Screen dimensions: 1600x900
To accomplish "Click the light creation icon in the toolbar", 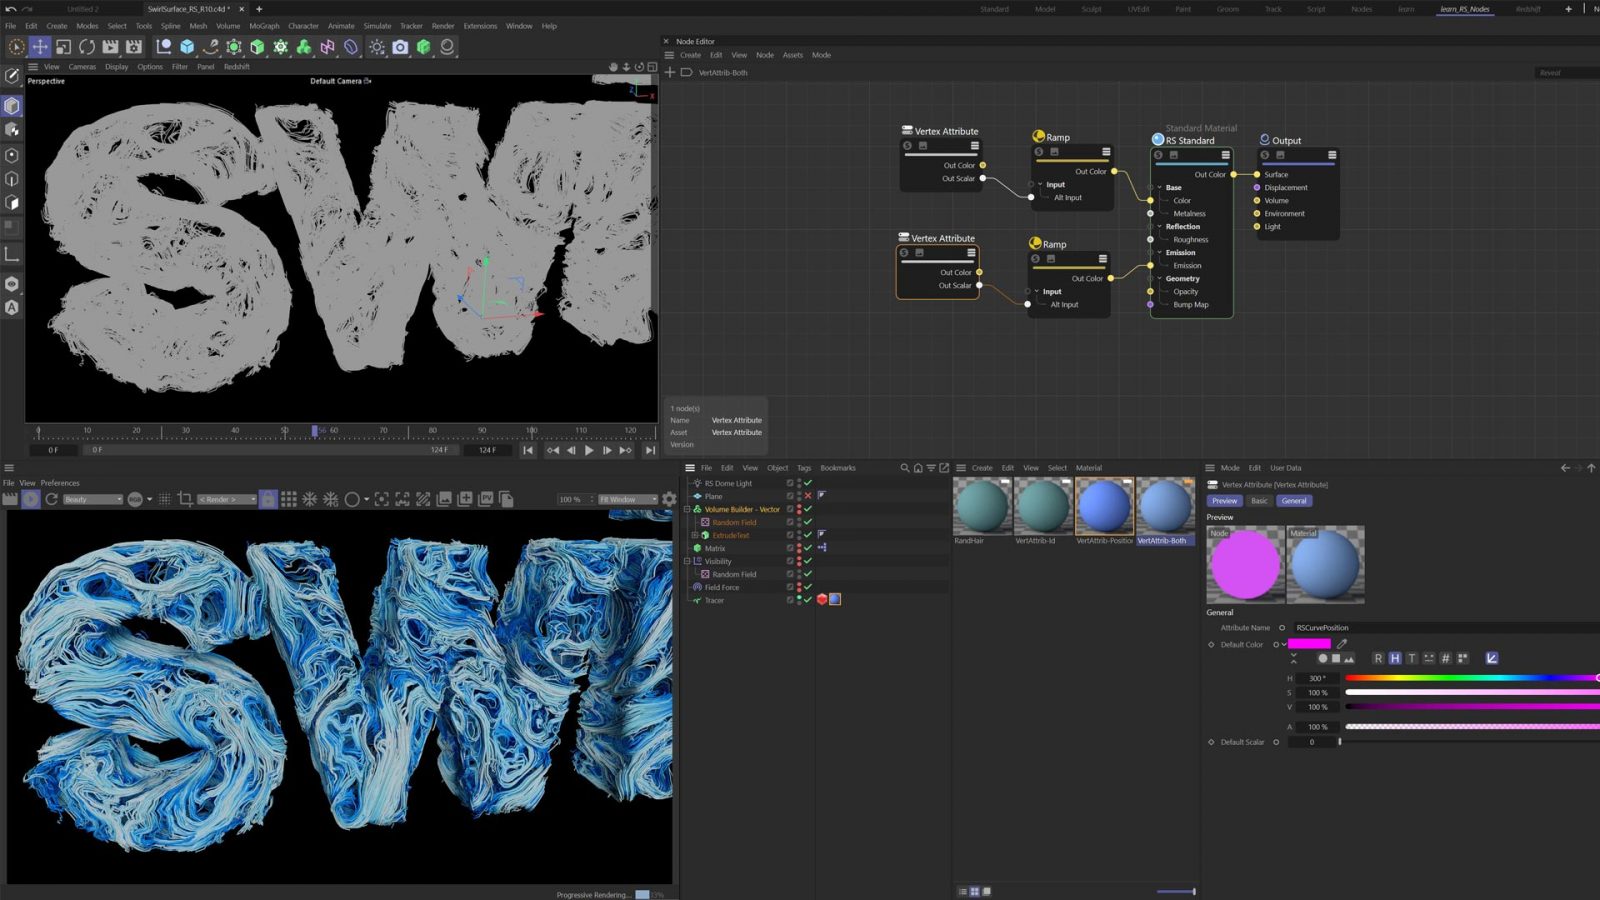I will [378, 47].
